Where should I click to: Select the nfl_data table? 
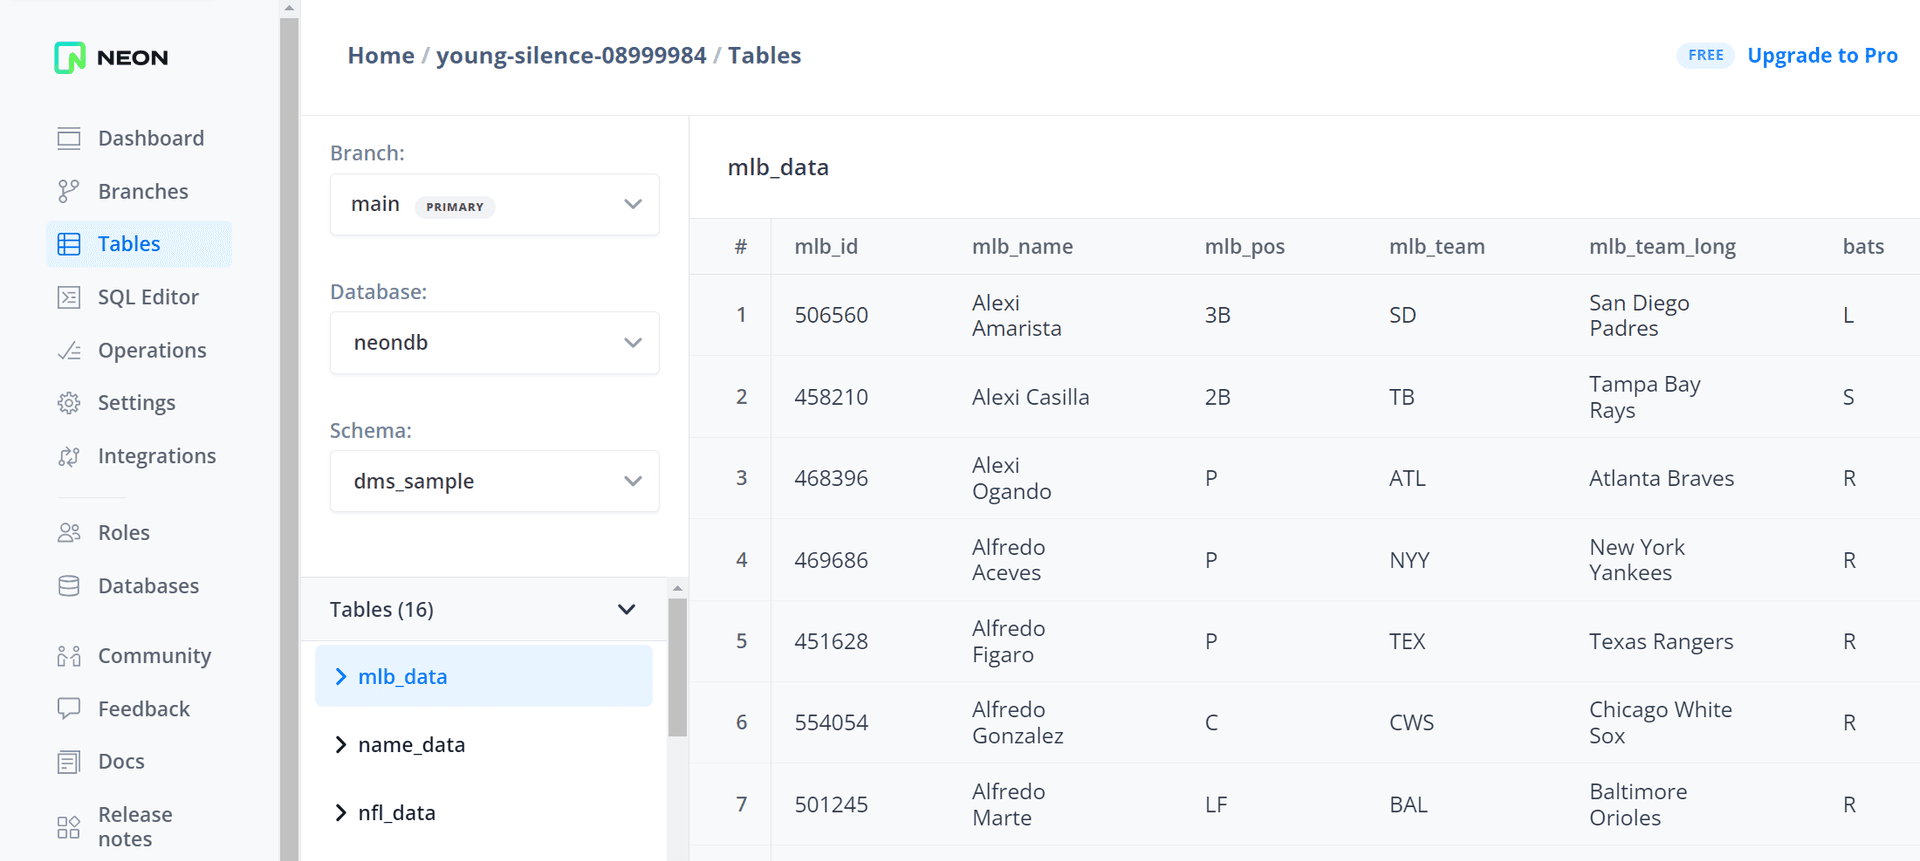click(x=397, y=813)
